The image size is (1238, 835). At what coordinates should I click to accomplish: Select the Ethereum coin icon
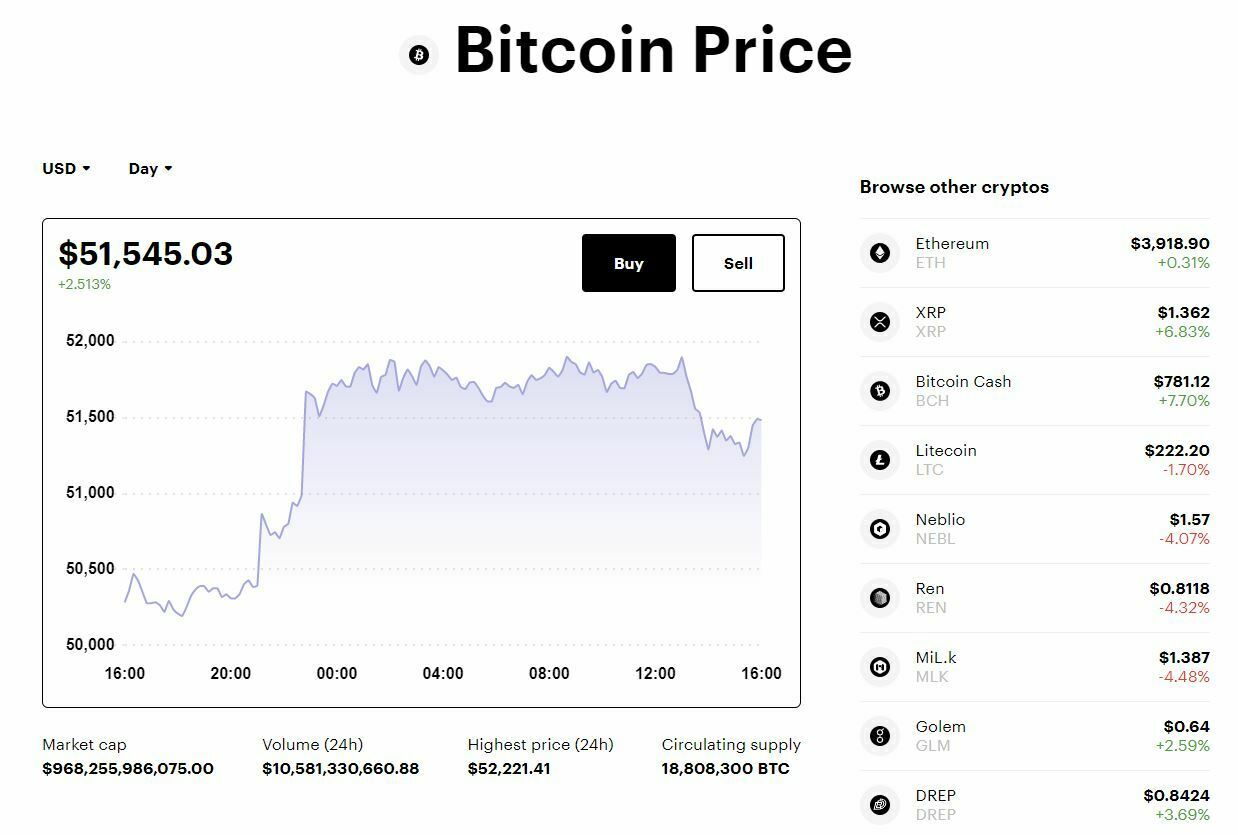point(879,252)
